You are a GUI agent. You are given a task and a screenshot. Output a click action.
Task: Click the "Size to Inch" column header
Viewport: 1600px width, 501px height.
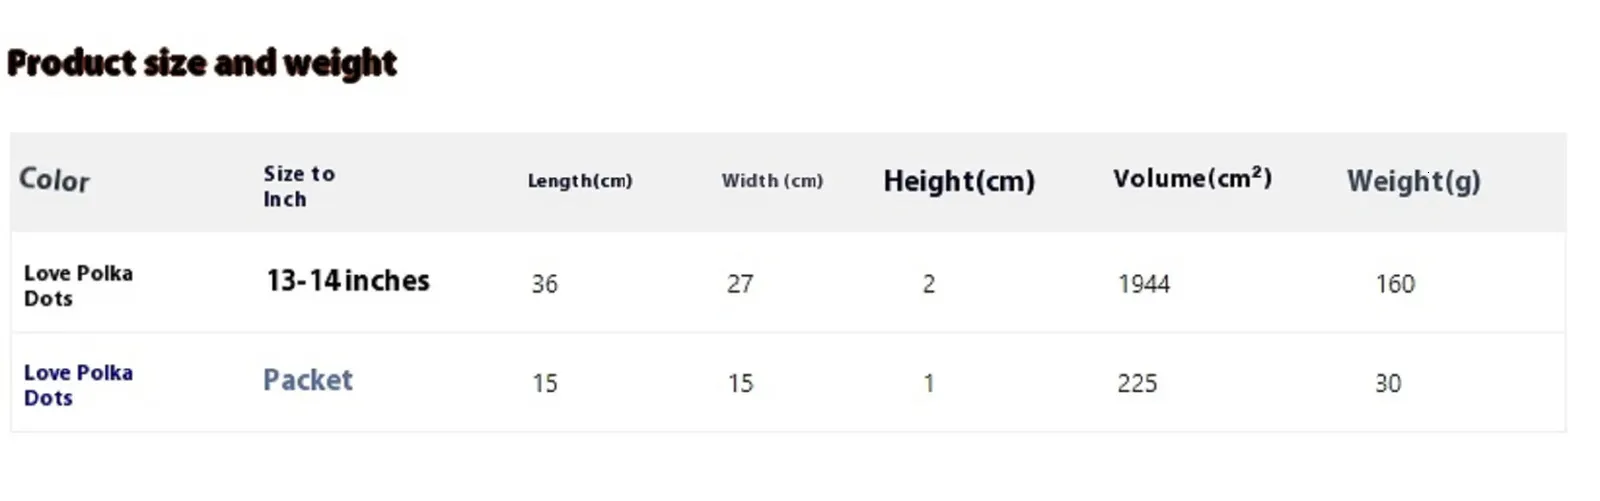(298, 186)
